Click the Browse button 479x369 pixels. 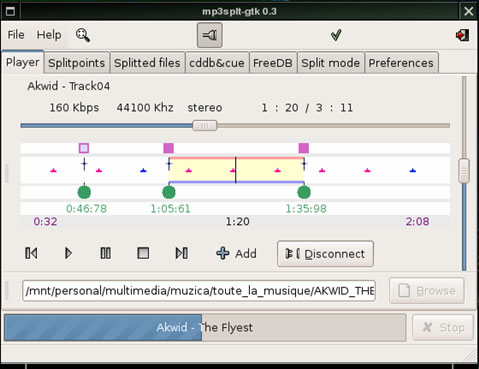click(427, 291)
